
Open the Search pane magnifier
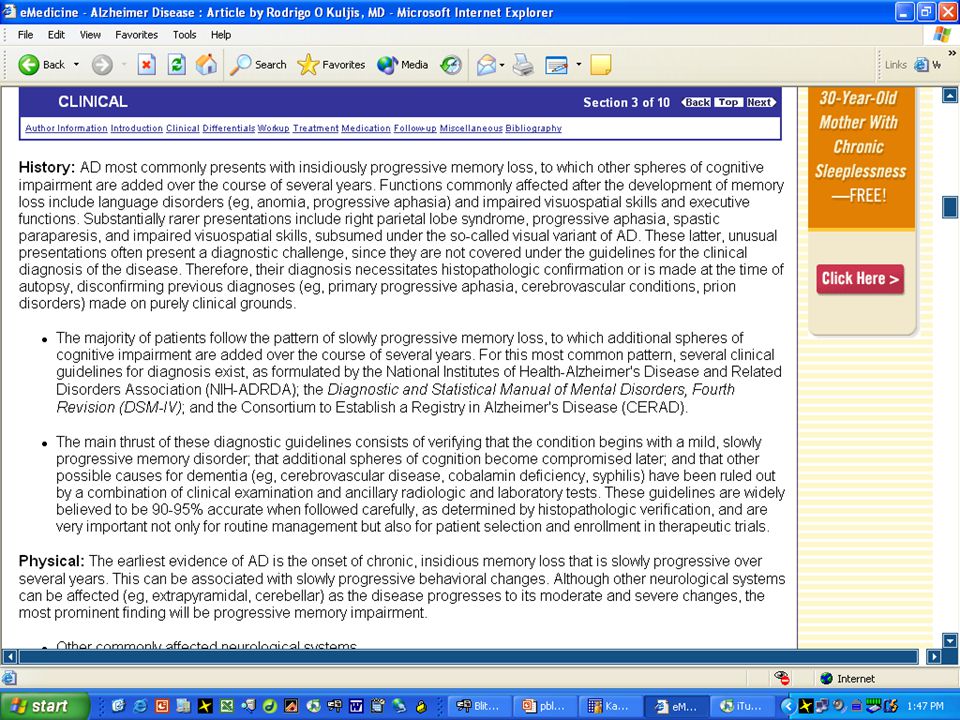click(258, 64)
